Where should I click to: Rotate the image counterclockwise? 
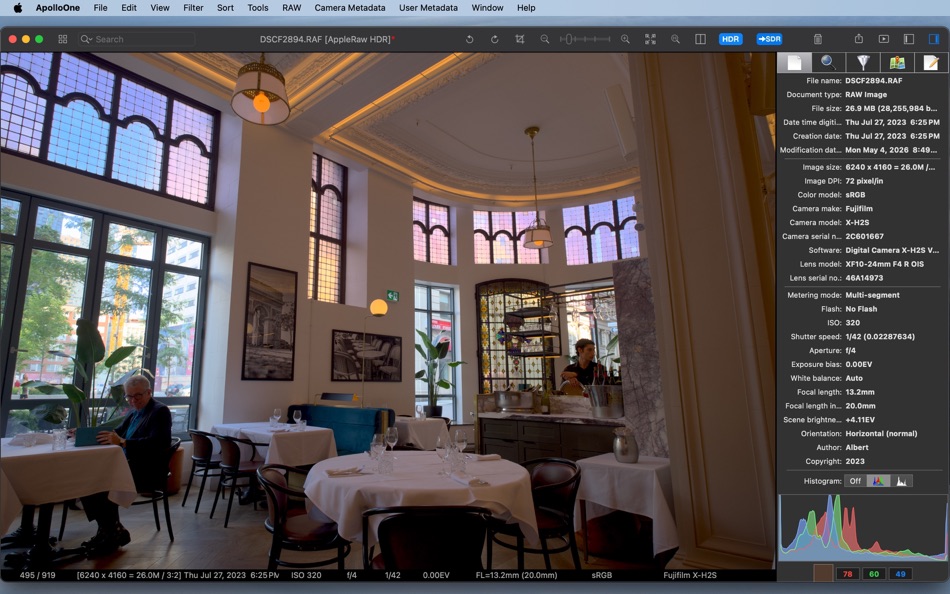tap(469, 39)
